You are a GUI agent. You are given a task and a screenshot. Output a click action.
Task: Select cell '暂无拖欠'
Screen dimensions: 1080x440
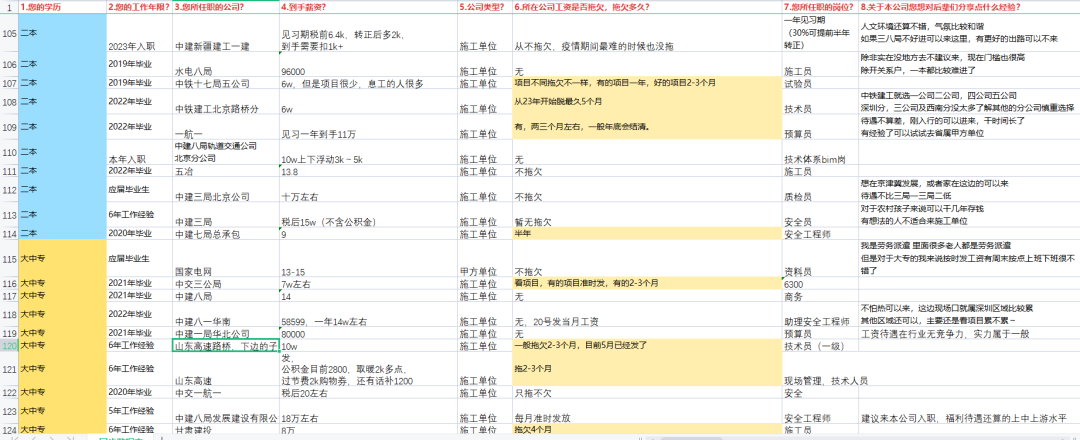[x=647, y=216]
